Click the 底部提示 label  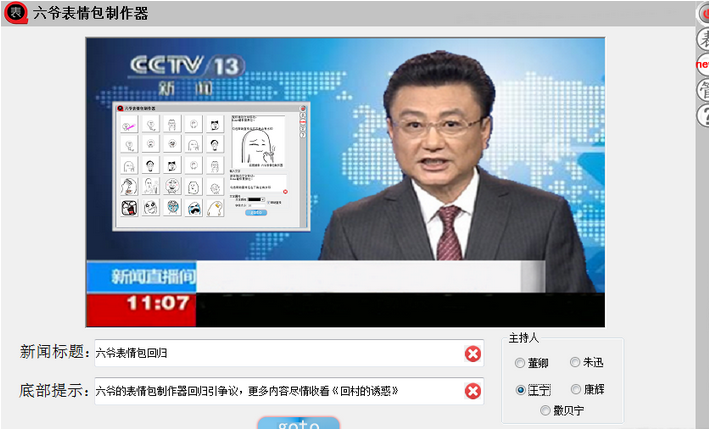pos(54,391)
